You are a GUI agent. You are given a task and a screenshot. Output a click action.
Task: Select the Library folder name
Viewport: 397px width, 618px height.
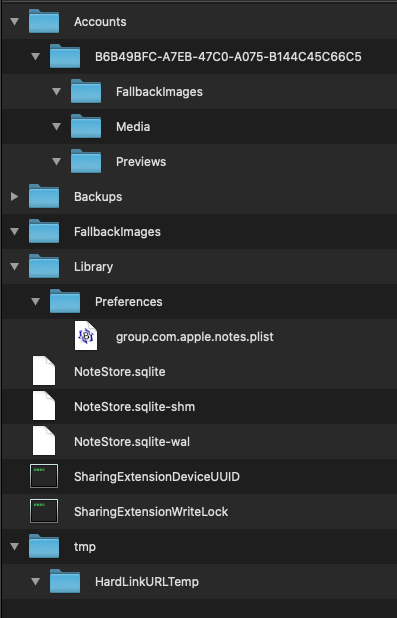click(93, 267)
